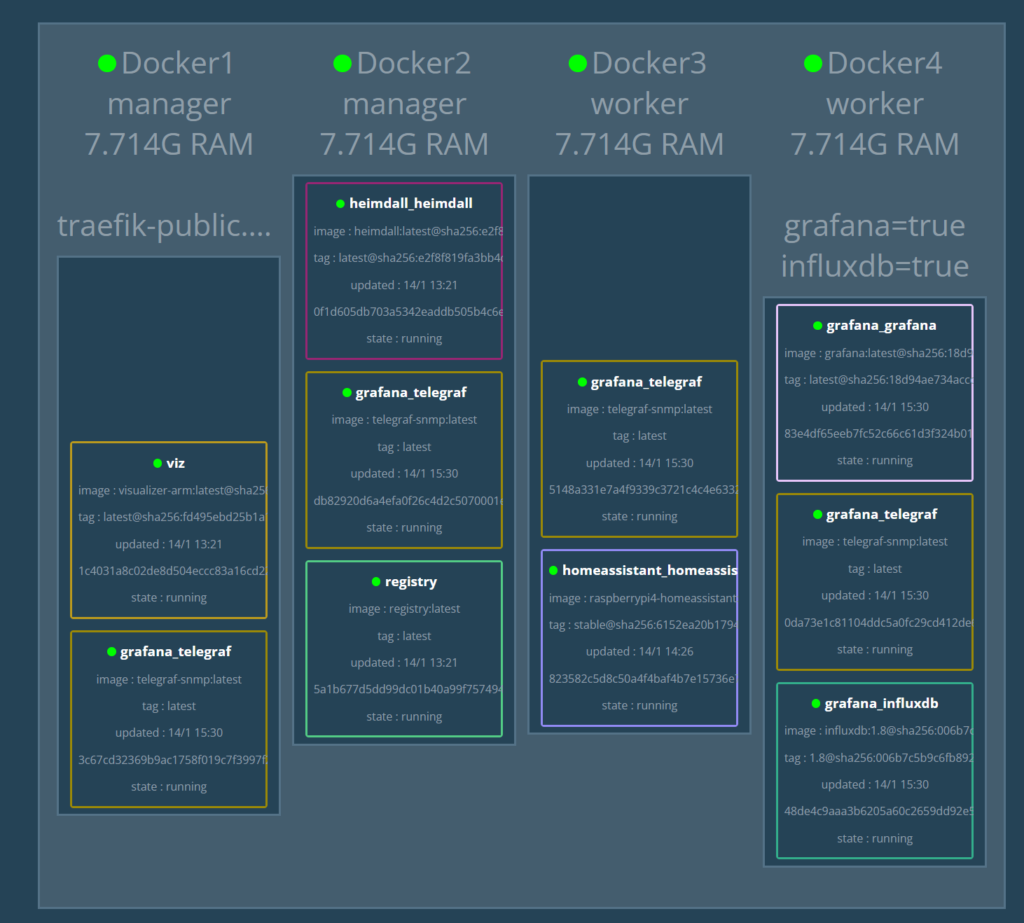Screen dimensions: 1024x923
Task: Select the Docker1 node name
Action: pos(178,63)
